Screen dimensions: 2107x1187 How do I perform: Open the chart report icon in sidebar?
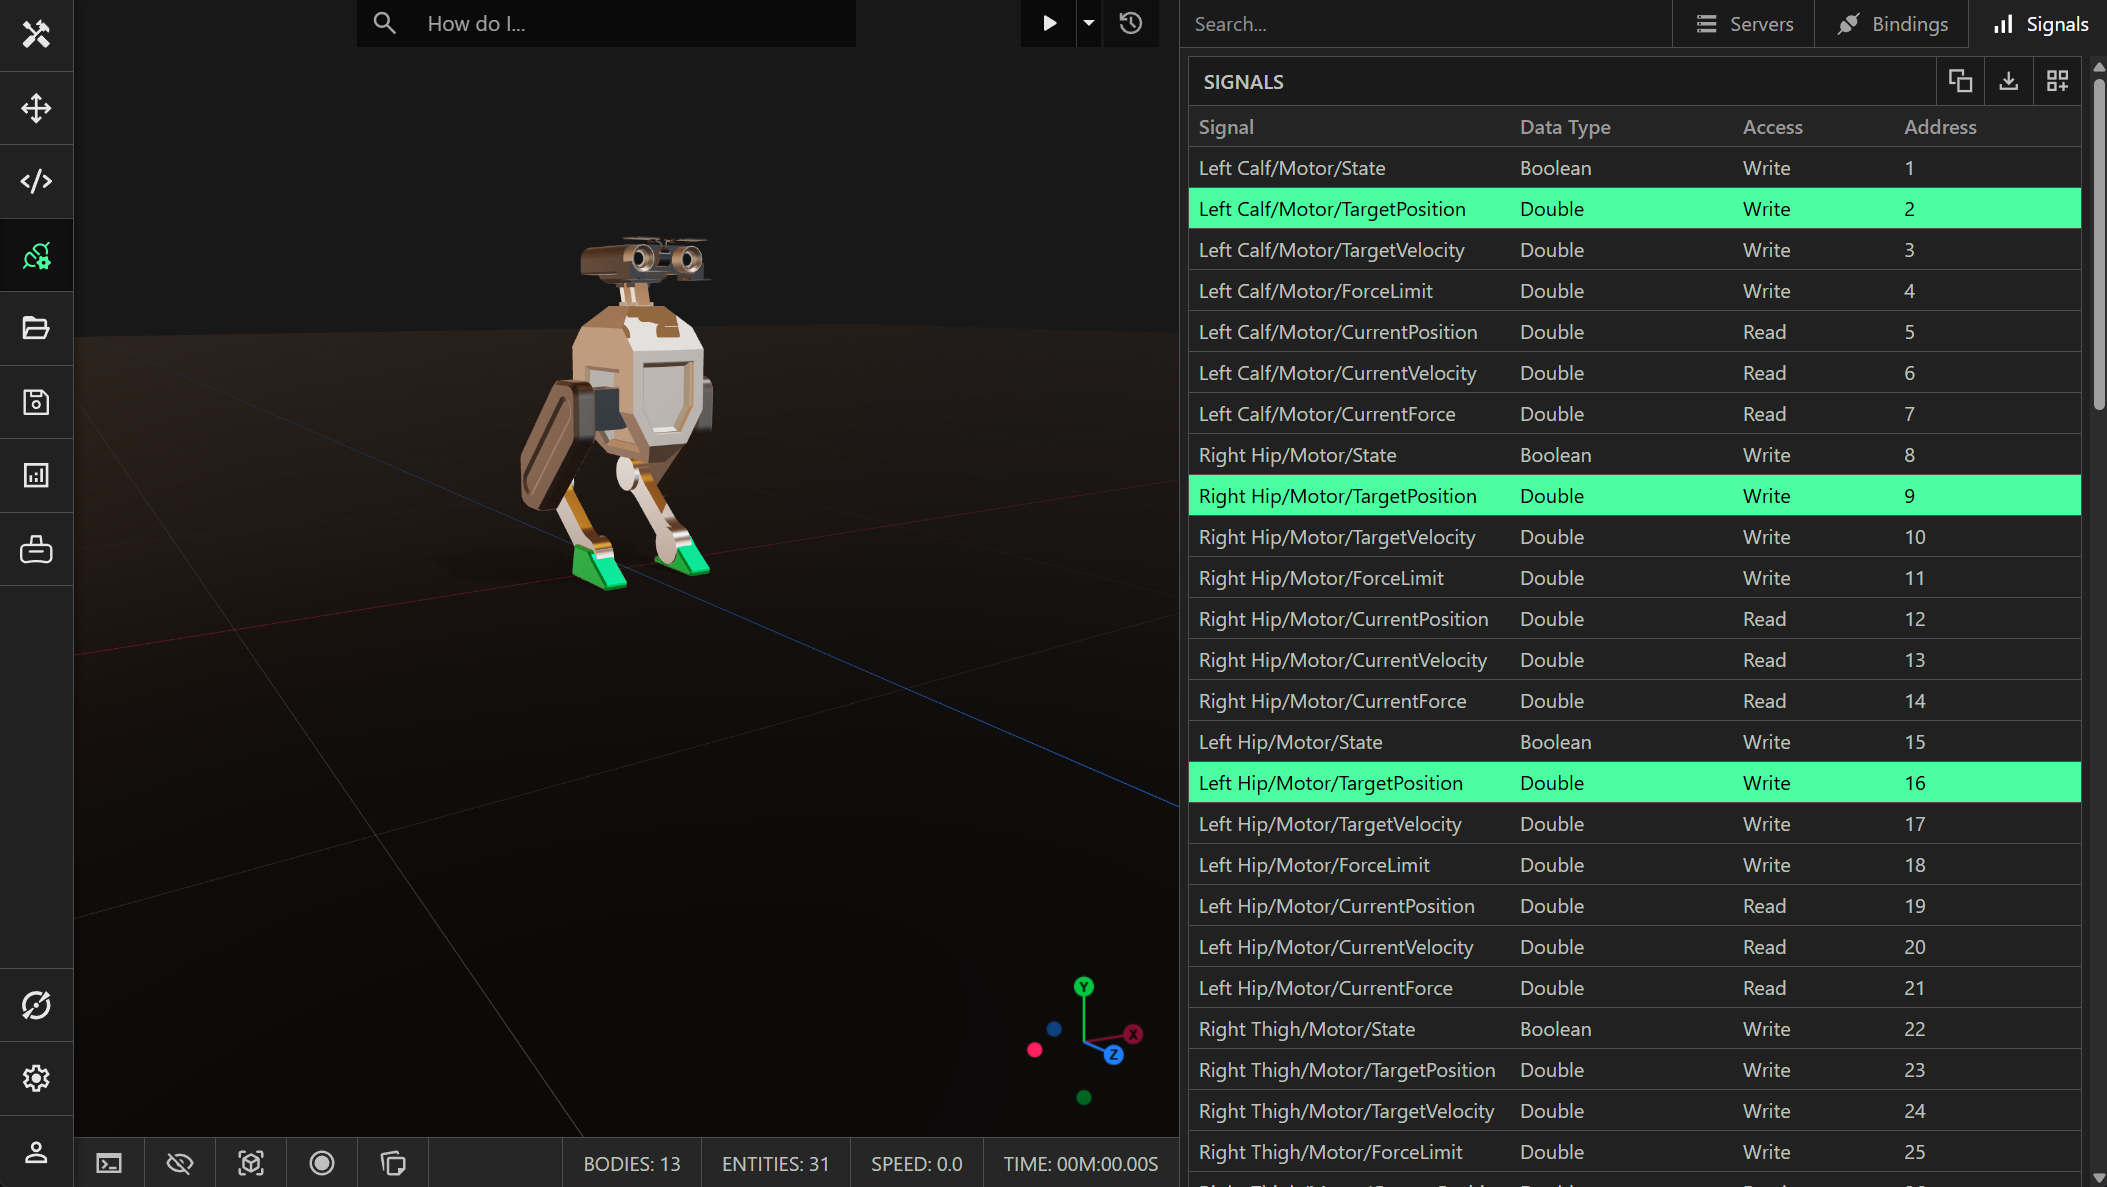(36, 475)
